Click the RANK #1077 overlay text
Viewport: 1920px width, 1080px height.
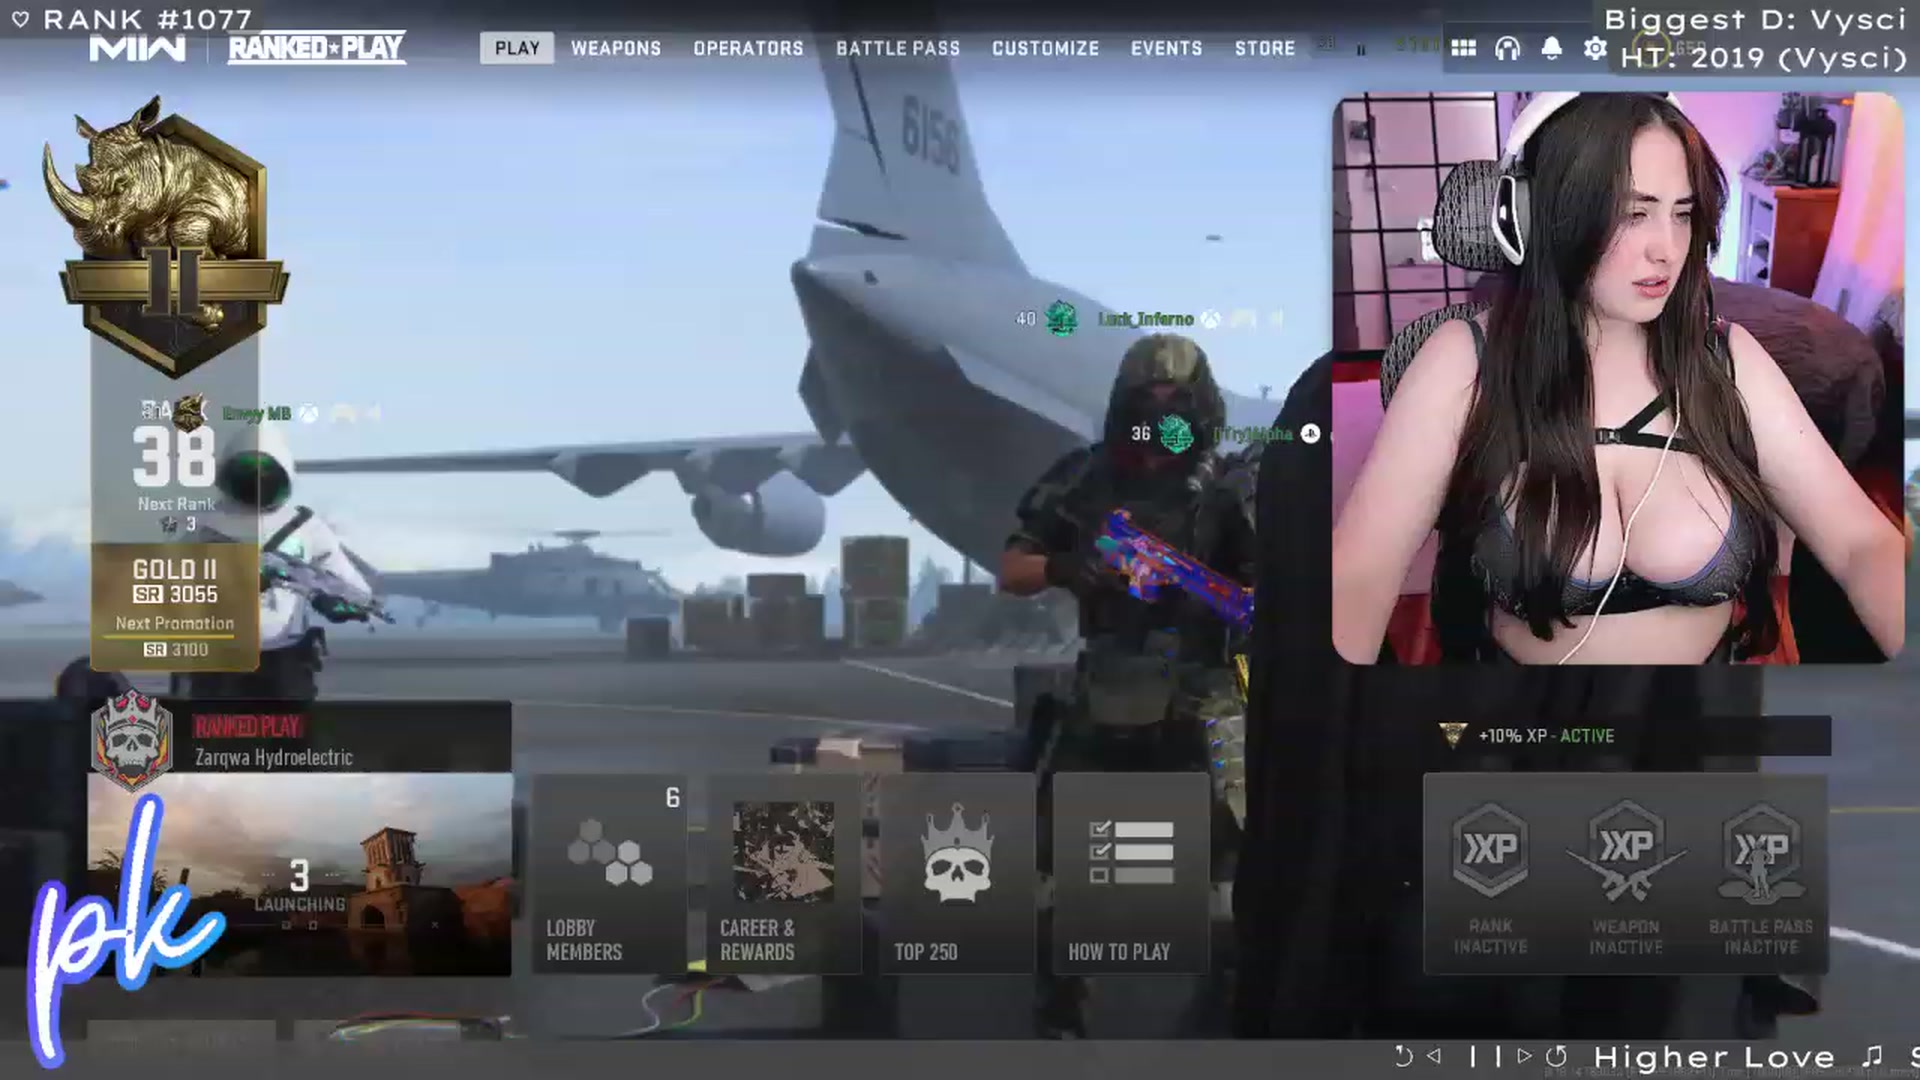(x=148, y=19)
